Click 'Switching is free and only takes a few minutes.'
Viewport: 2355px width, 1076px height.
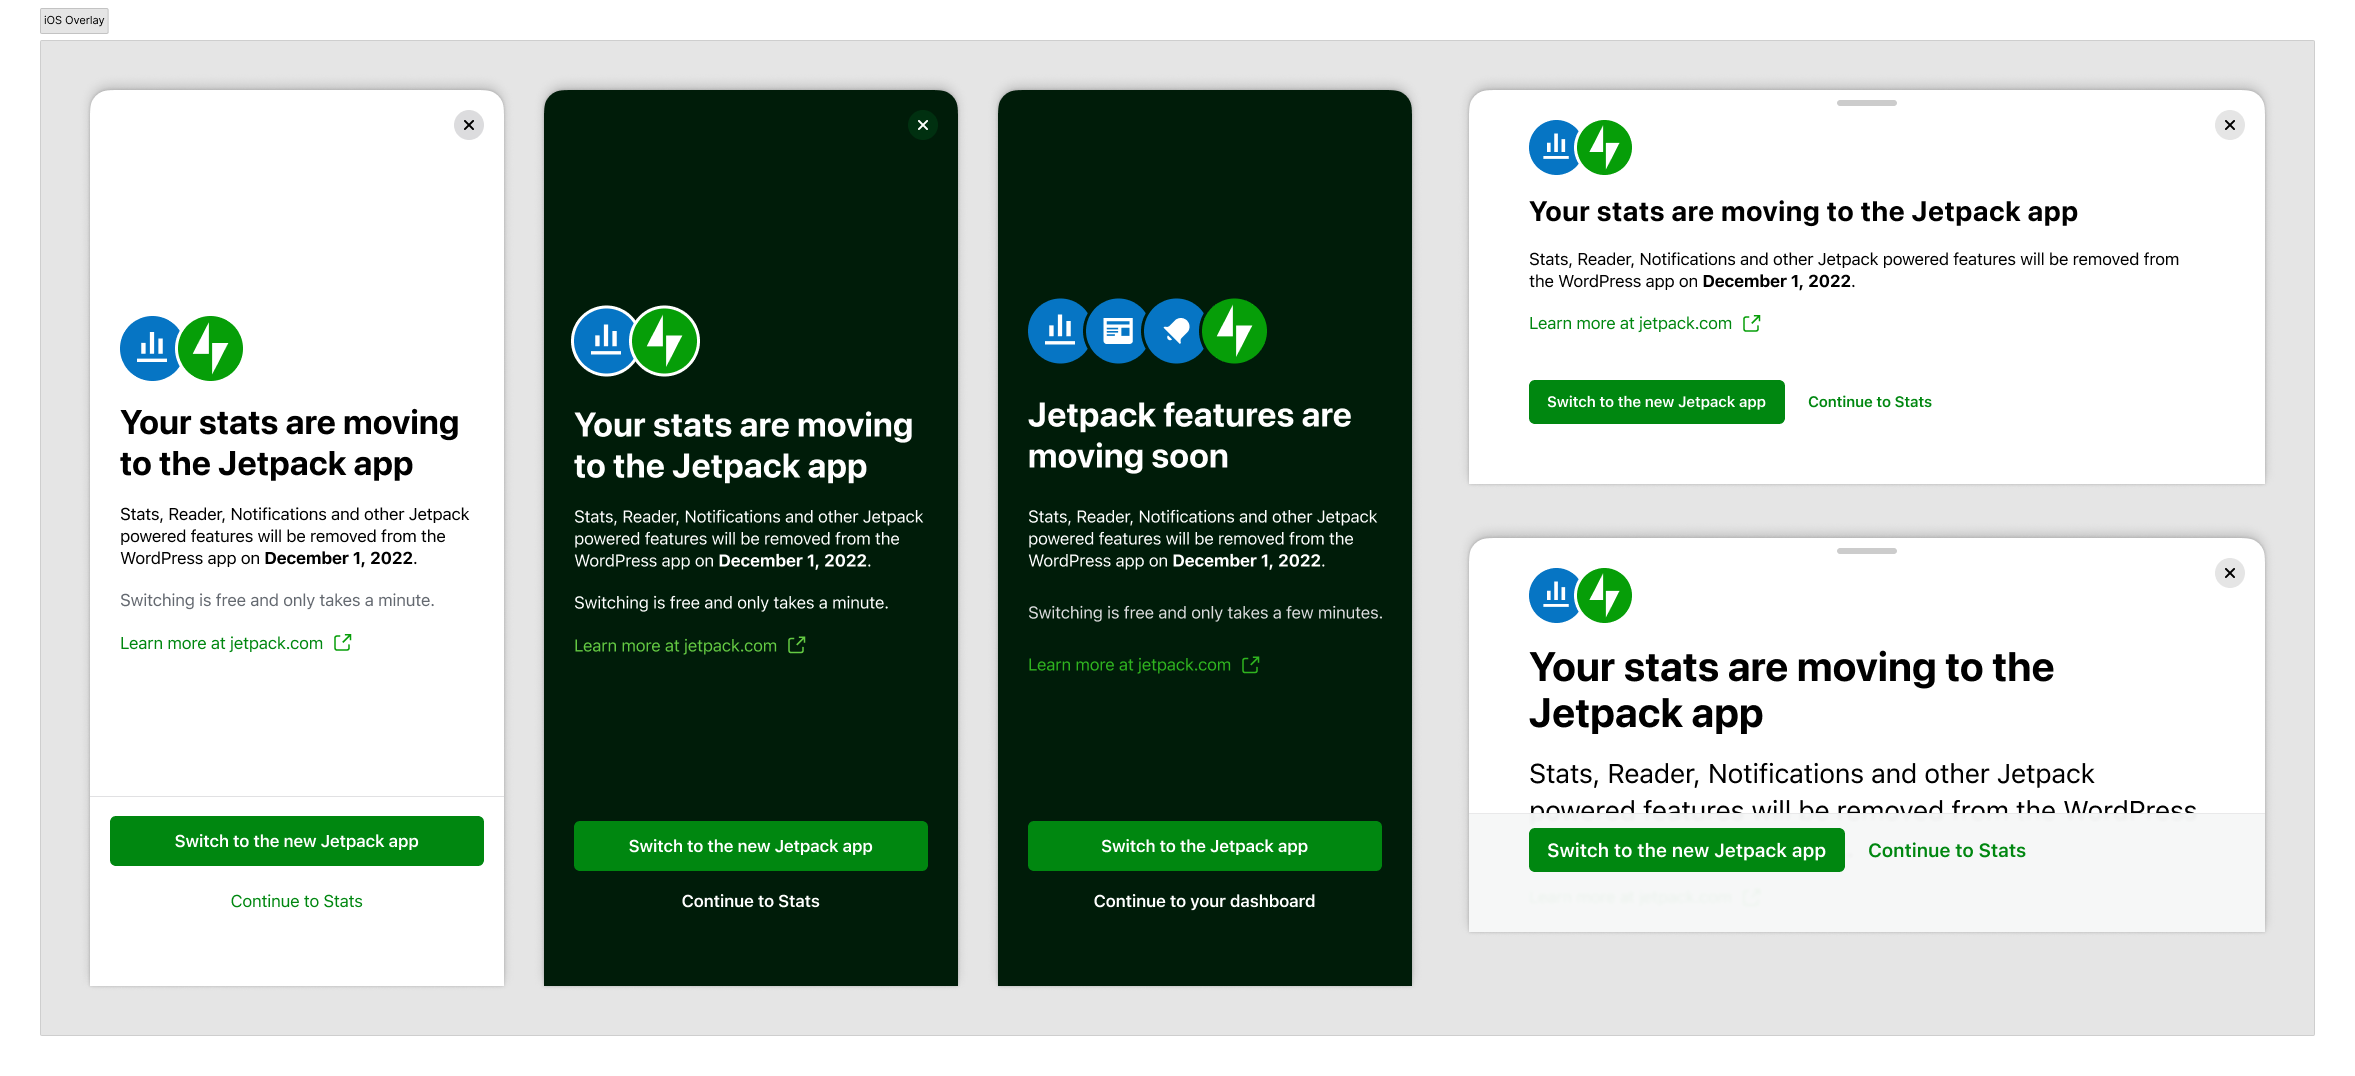pos(1206,612)
